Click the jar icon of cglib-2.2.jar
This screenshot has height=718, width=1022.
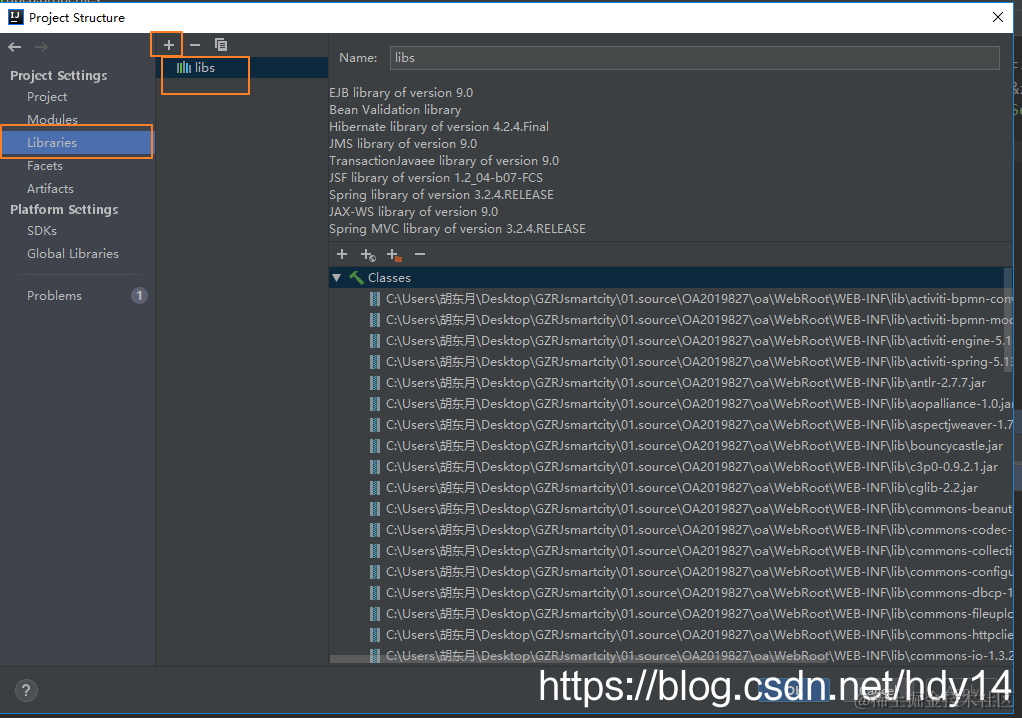pyautogui.click(x=375, y=488)
